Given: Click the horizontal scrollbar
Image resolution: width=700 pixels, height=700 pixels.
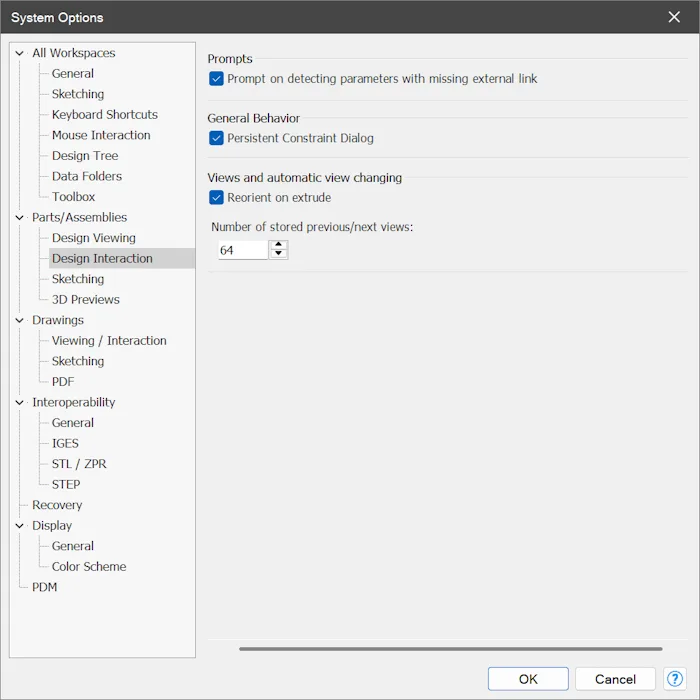Looking at the screenshot, I should (x=450, y=649).
